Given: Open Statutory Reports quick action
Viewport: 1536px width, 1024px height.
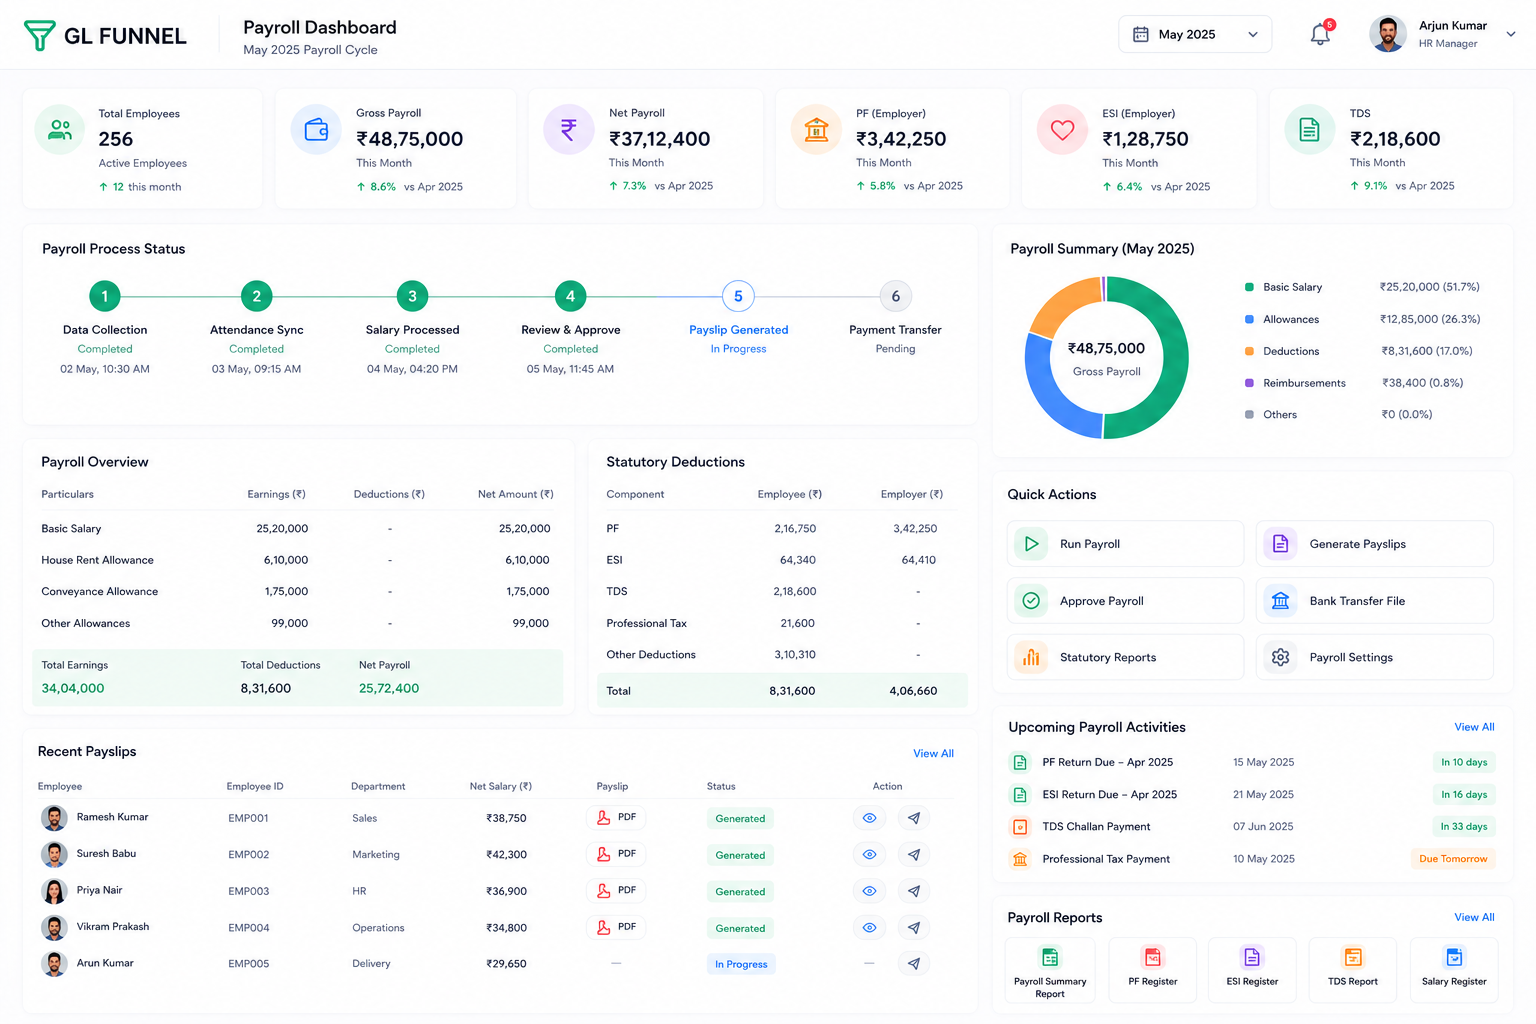Looking at the screenshot, I should click(x=1125, y=657).
